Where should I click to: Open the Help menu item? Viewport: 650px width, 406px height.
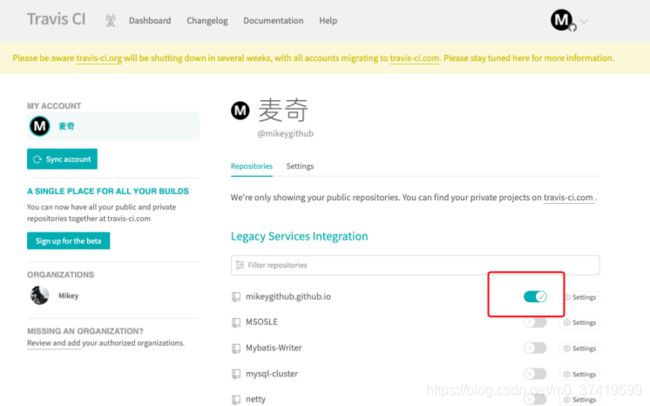(x=328, y=21)
